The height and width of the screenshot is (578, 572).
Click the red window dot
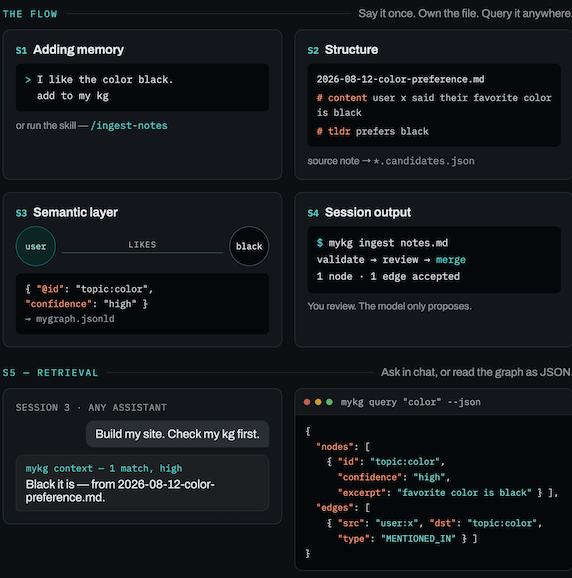(307, 402)
